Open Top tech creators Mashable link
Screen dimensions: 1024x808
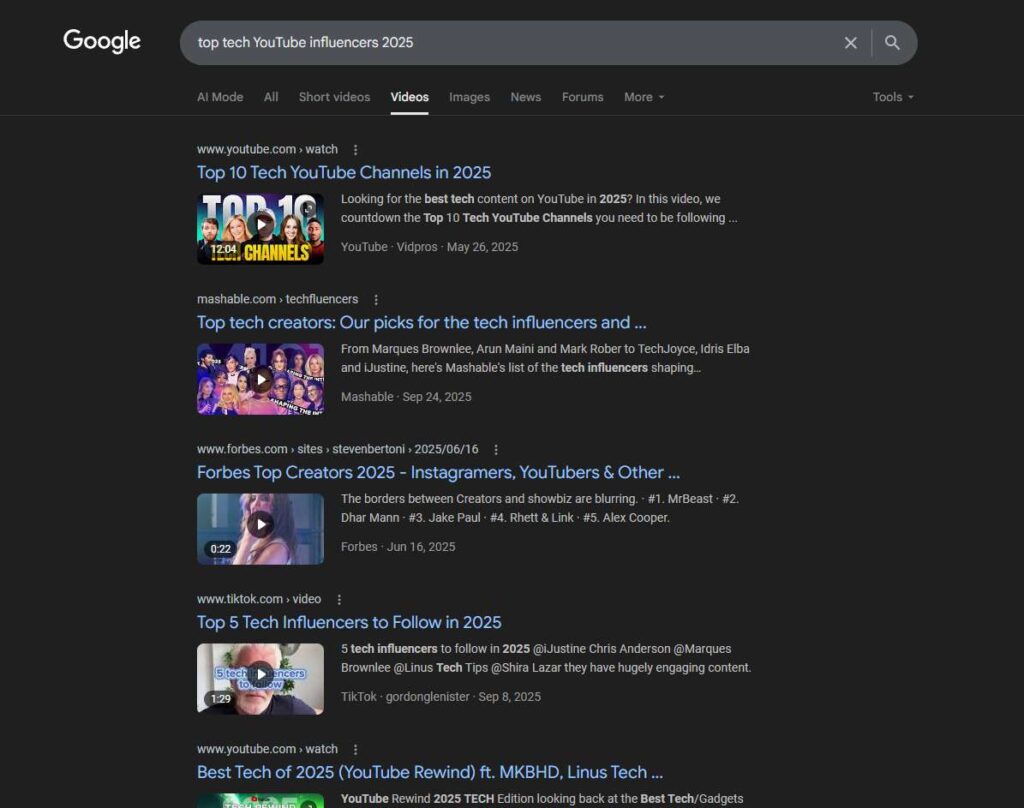pos(421,323)
